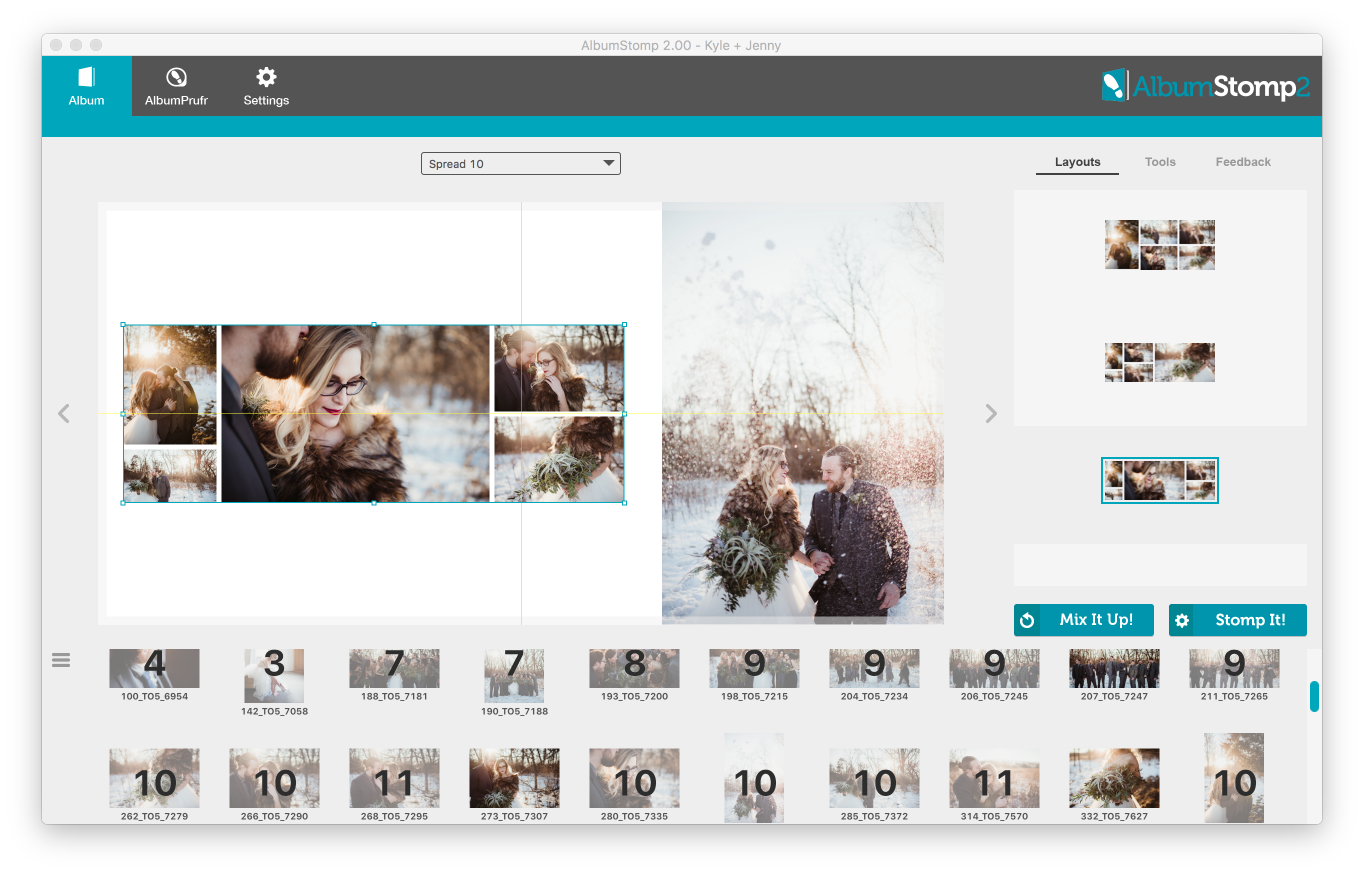Click the Mix It Up! button
Image resolution: width=1364 pixels, height=874 pixels.
(x=1084, y=620)
